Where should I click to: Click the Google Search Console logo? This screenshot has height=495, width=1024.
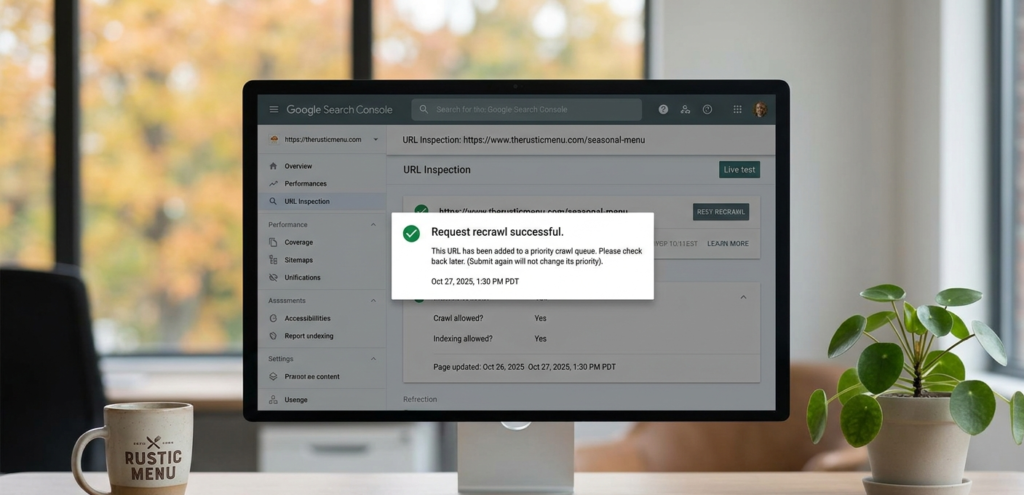(340, 110)
